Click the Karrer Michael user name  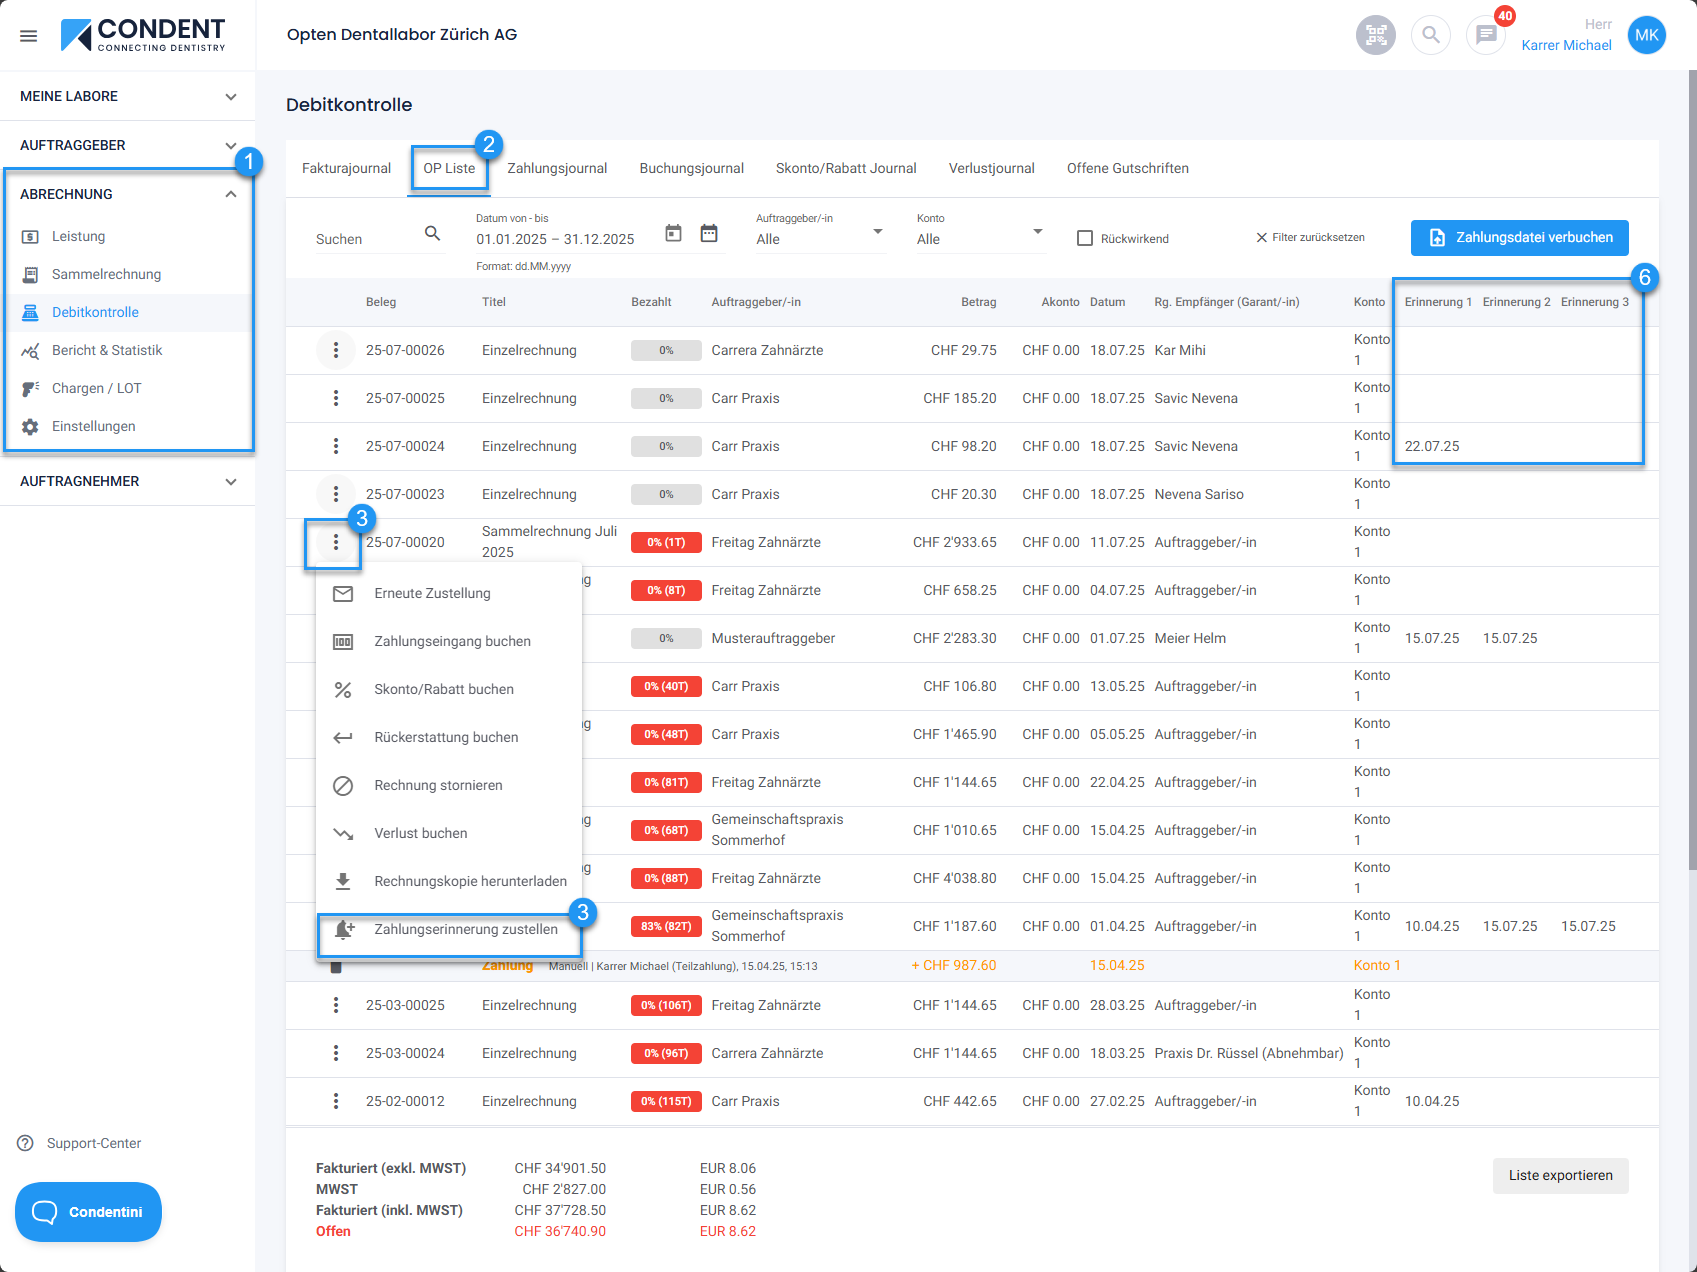click(1566, 45)
